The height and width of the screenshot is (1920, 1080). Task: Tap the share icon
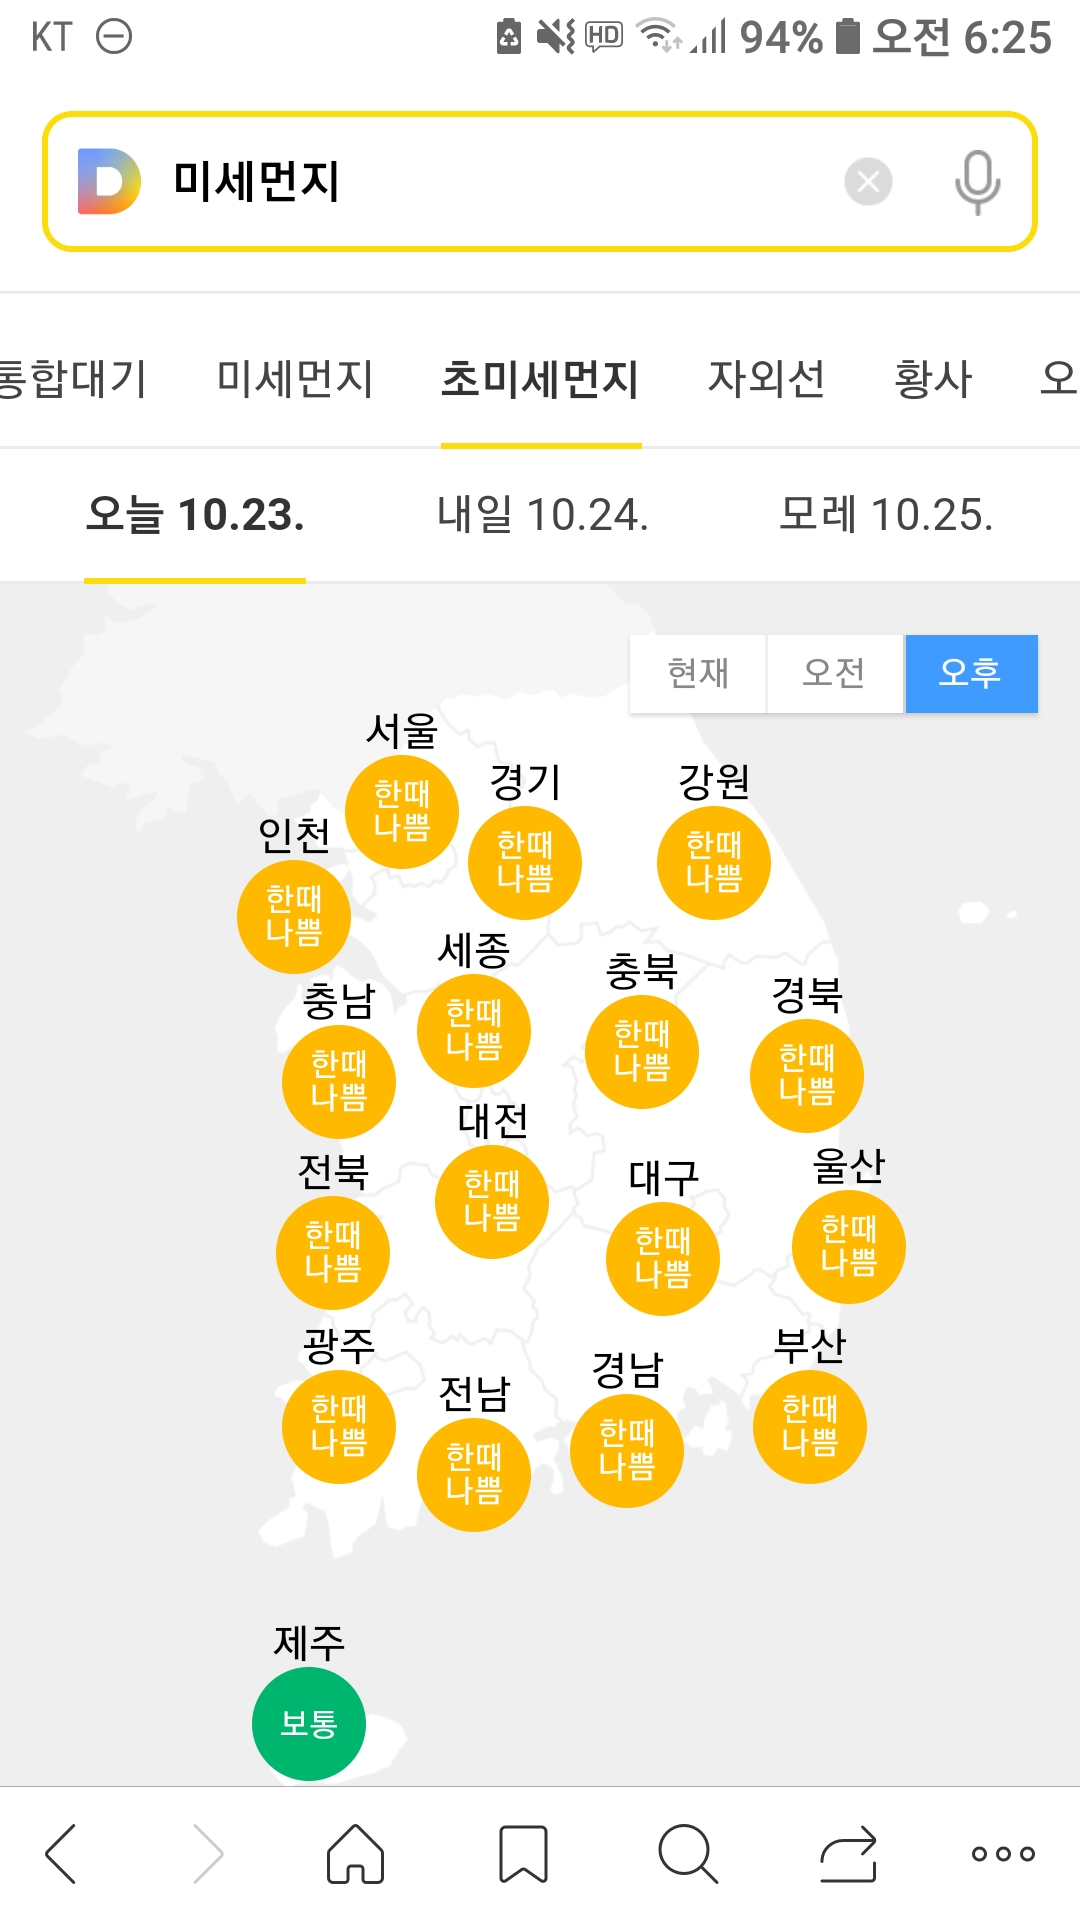[848, 1853]
